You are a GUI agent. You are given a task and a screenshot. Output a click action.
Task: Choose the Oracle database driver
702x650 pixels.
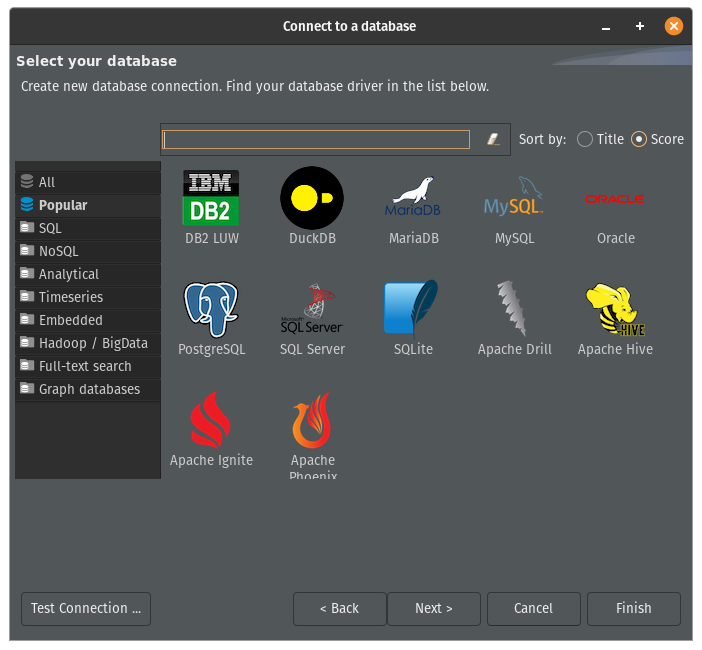(x=615, y=199)
